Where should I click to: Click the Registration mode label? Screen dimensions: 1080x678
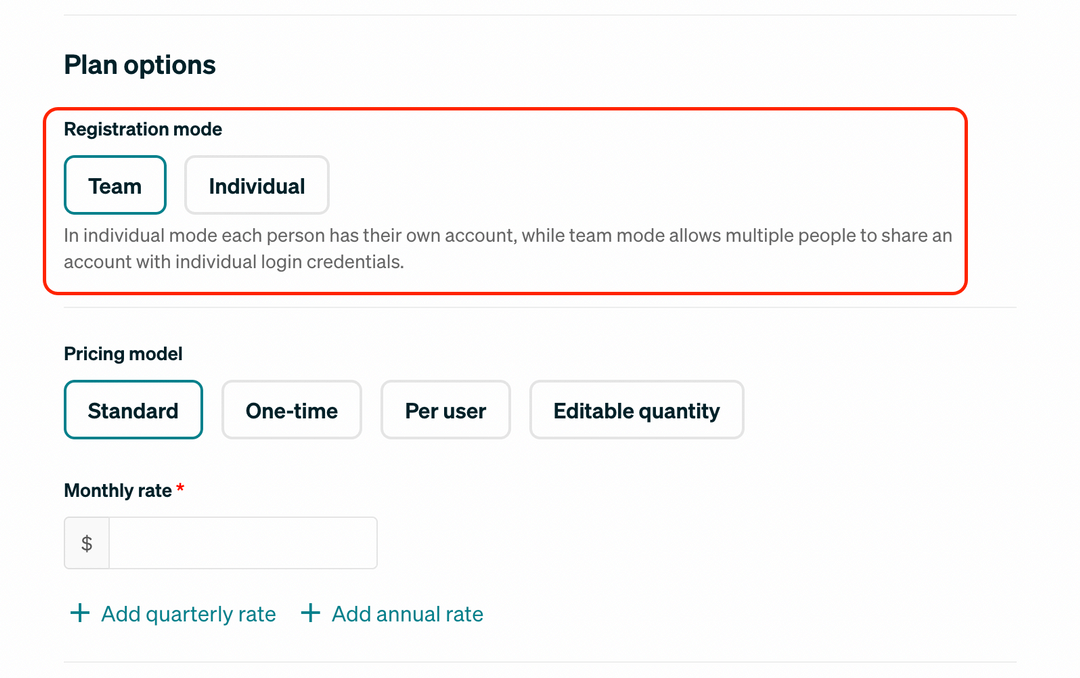pyautogui.click(x=142, y=129)
